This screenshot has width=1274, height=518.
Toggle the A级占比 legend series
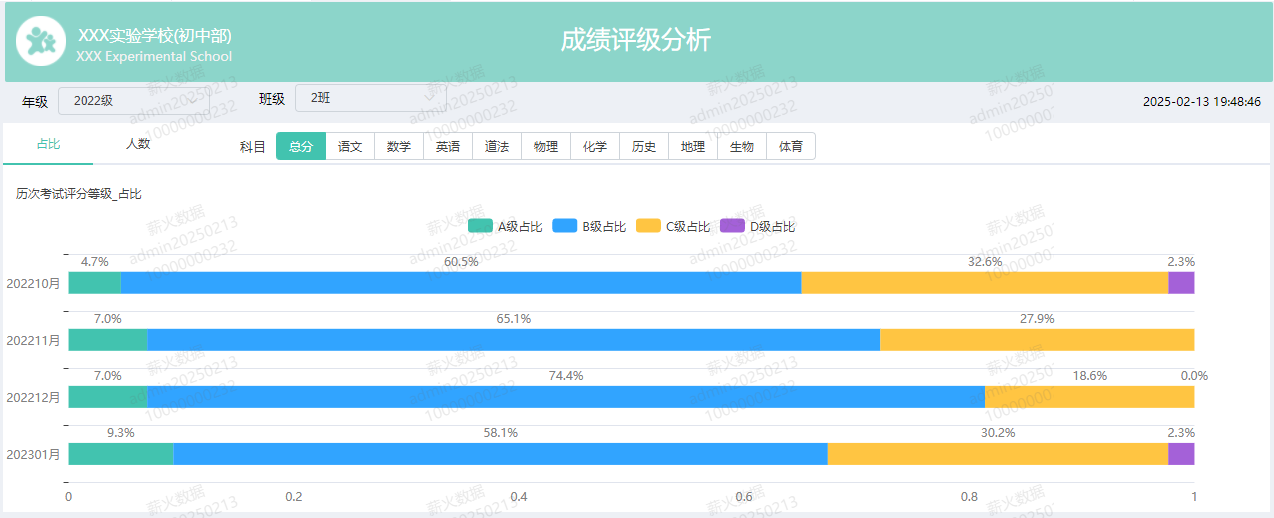506,226
